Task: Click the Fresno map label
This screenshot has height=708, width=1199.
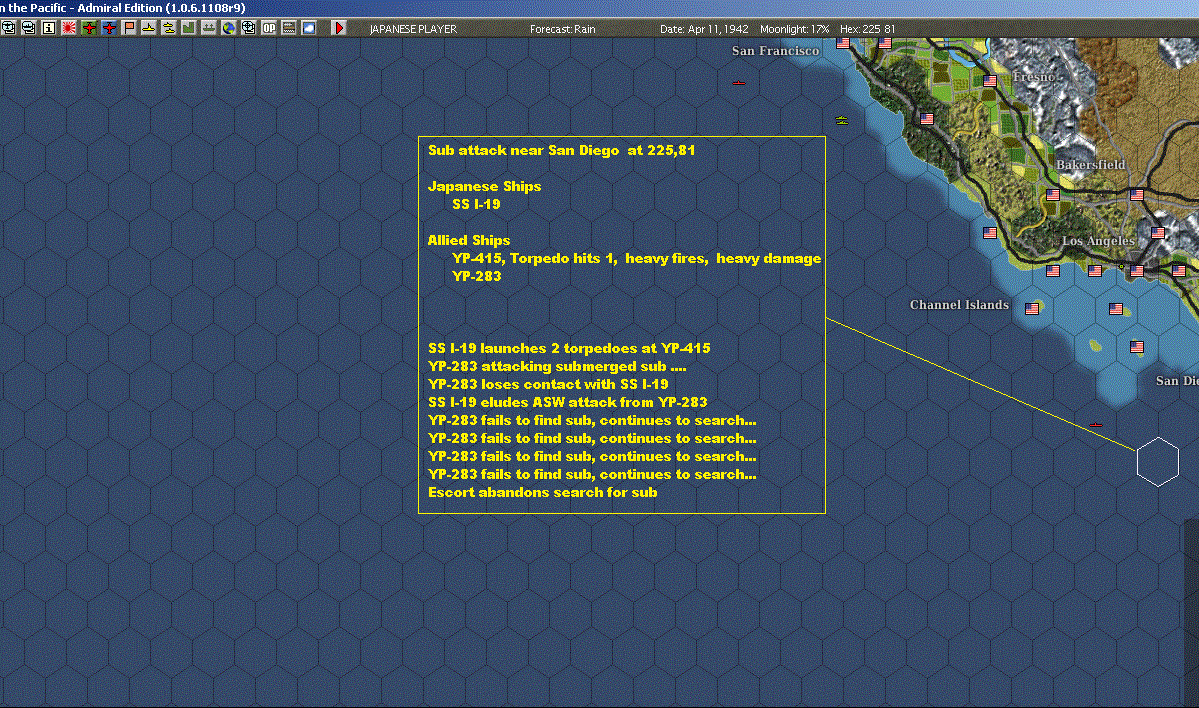Action: click(x=1034, y=76)
